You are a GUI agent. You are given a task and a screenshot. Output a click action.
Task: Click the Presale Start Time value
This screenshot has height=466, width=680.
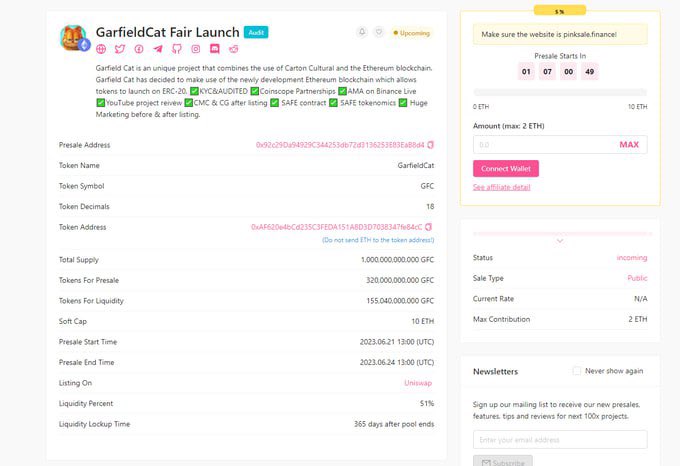[397, 342]
